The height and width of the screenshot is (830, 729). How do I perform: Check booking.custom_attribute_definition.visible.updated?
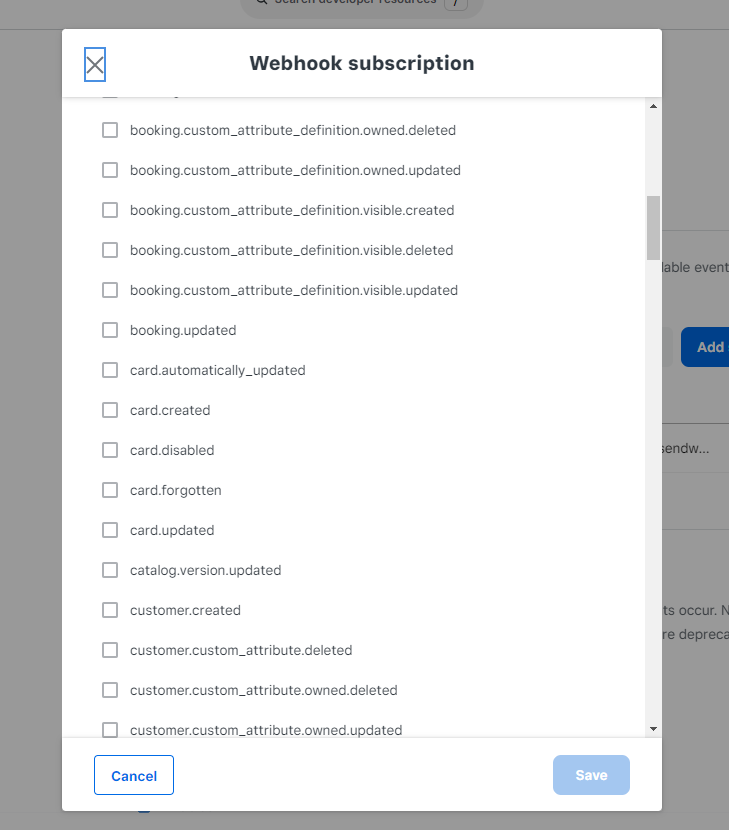[x=110, y=290]
